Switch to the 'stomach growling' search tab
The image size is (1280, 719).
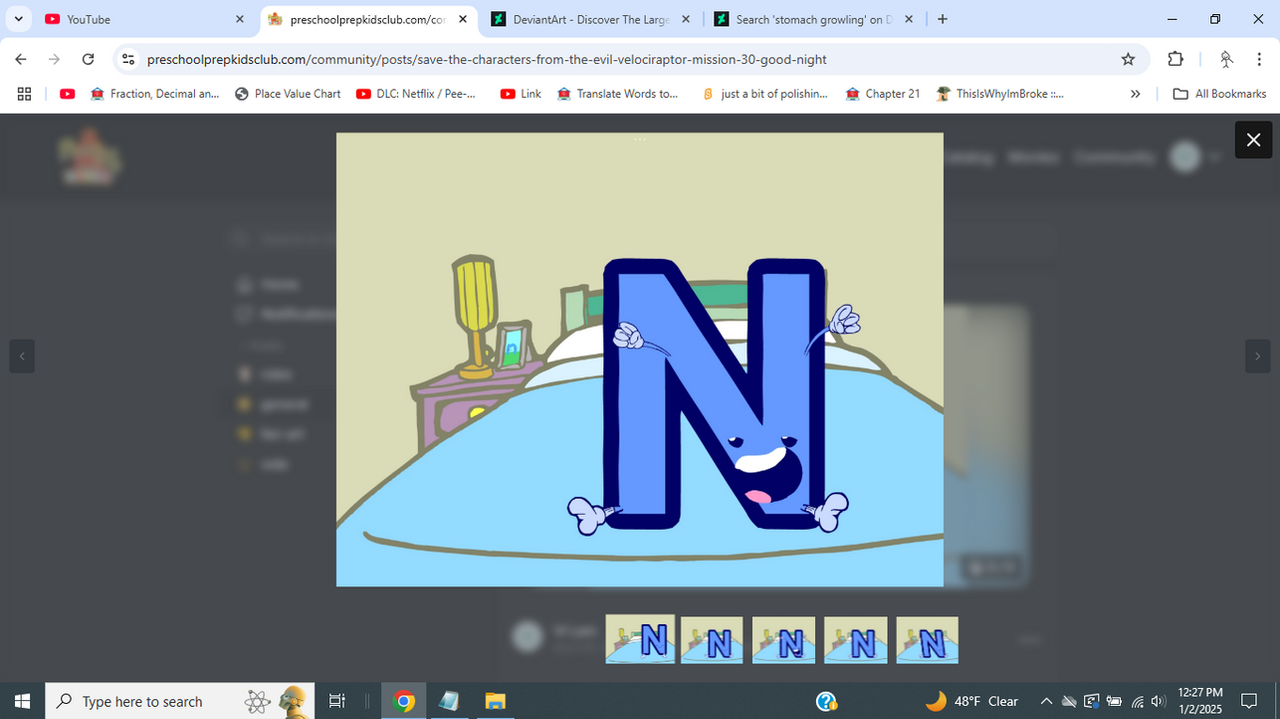tap(812, 19)
